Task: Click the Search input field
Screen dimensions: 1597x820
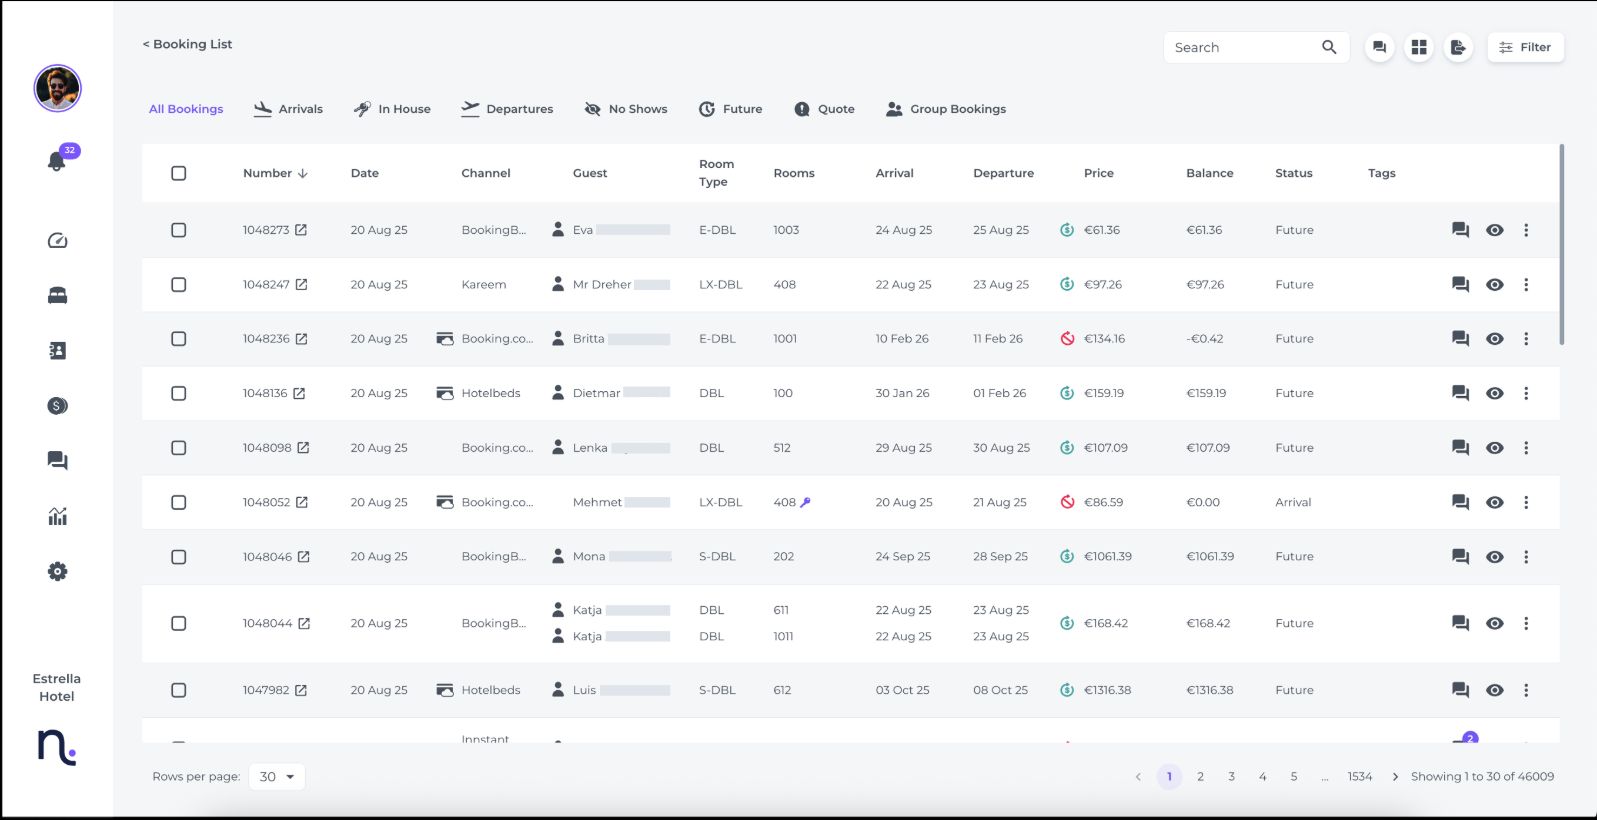Action: coord(1242,47)
